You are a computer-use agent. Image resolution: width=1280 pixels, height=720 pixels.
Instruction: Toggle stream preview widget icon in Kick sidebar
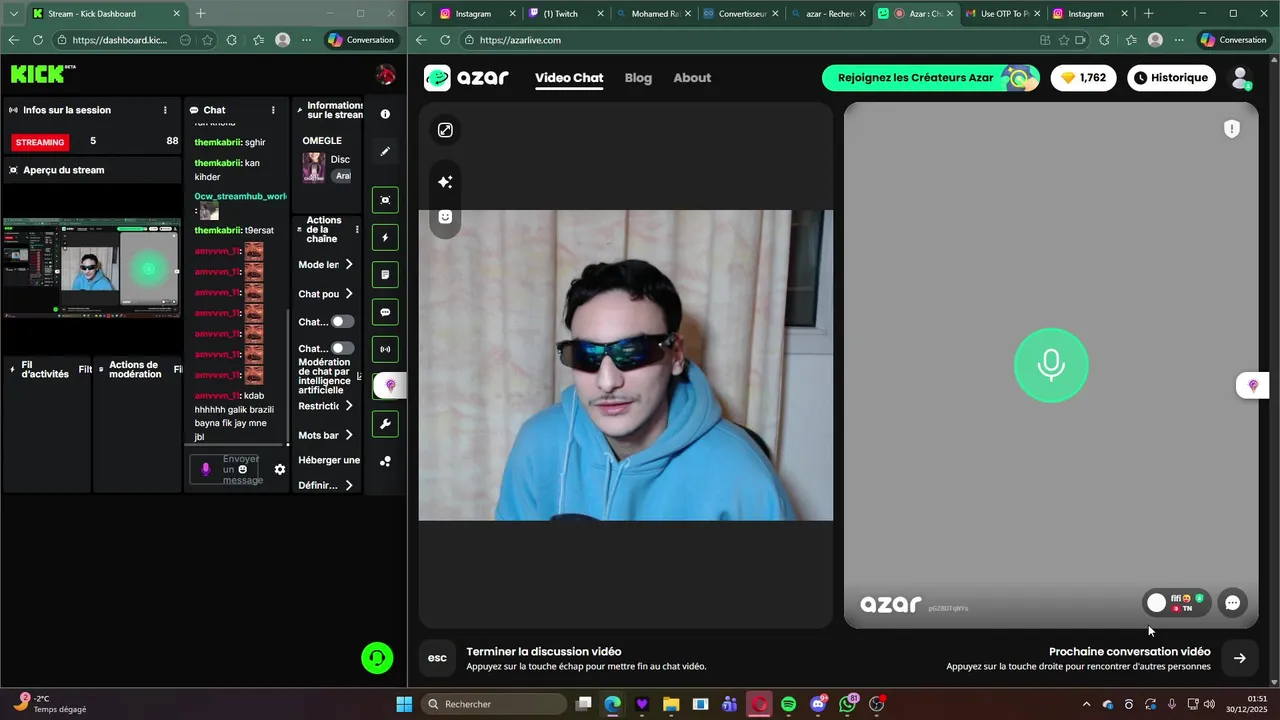[x=385, y=200]
